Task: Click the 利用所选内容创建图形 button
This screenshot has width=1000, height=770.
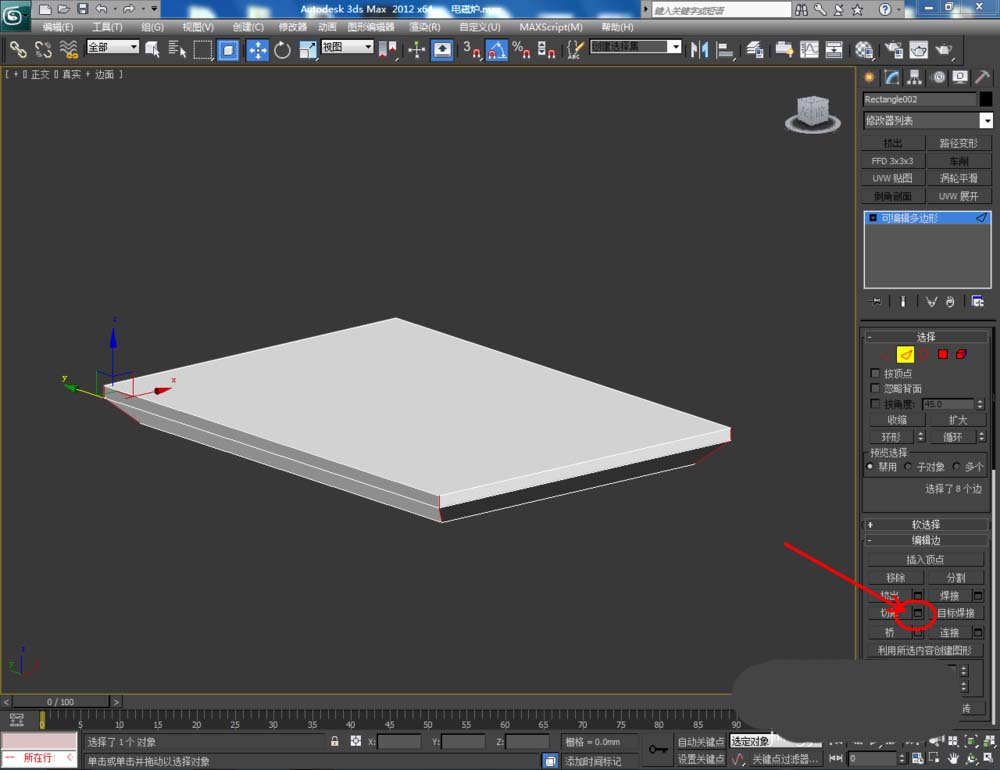Action: (x=925, y=650)
